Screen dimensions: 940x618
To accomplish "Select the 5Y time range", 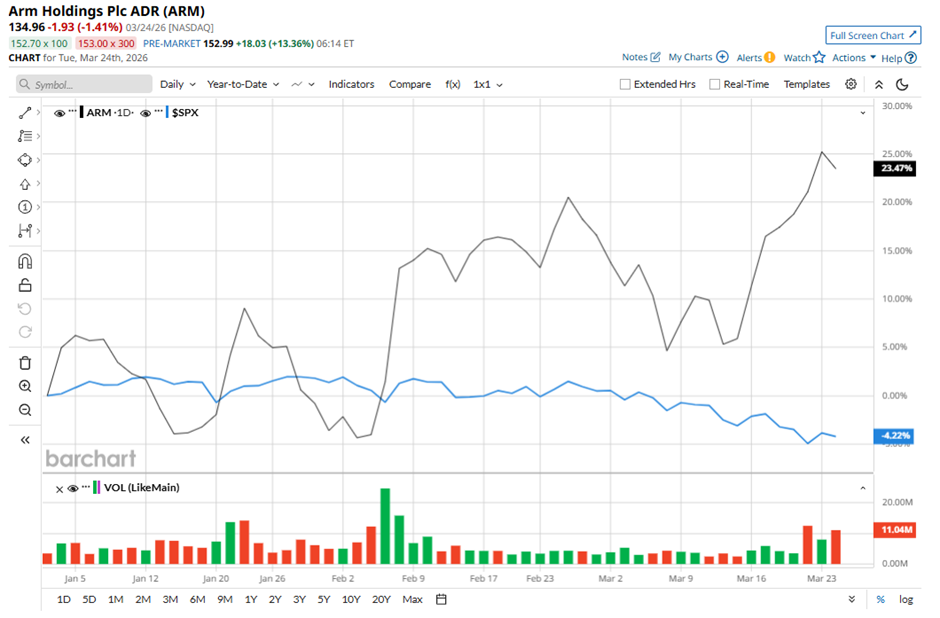I will (324, 599).
